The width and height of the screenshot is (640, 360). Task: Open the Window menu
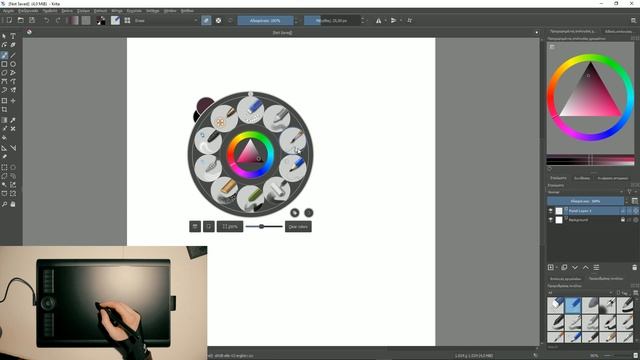tap(170, 11)
